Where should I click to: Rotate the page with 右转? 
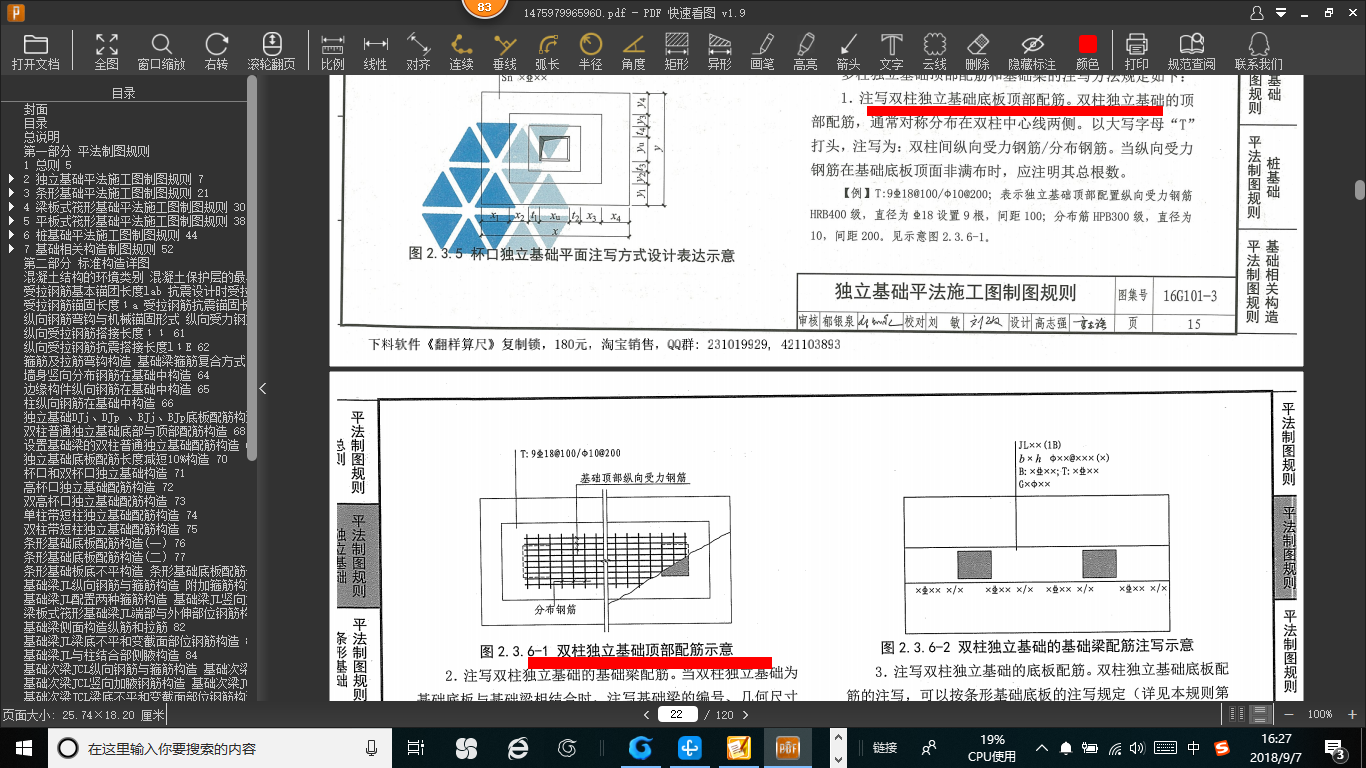click(x=216, y=51)
